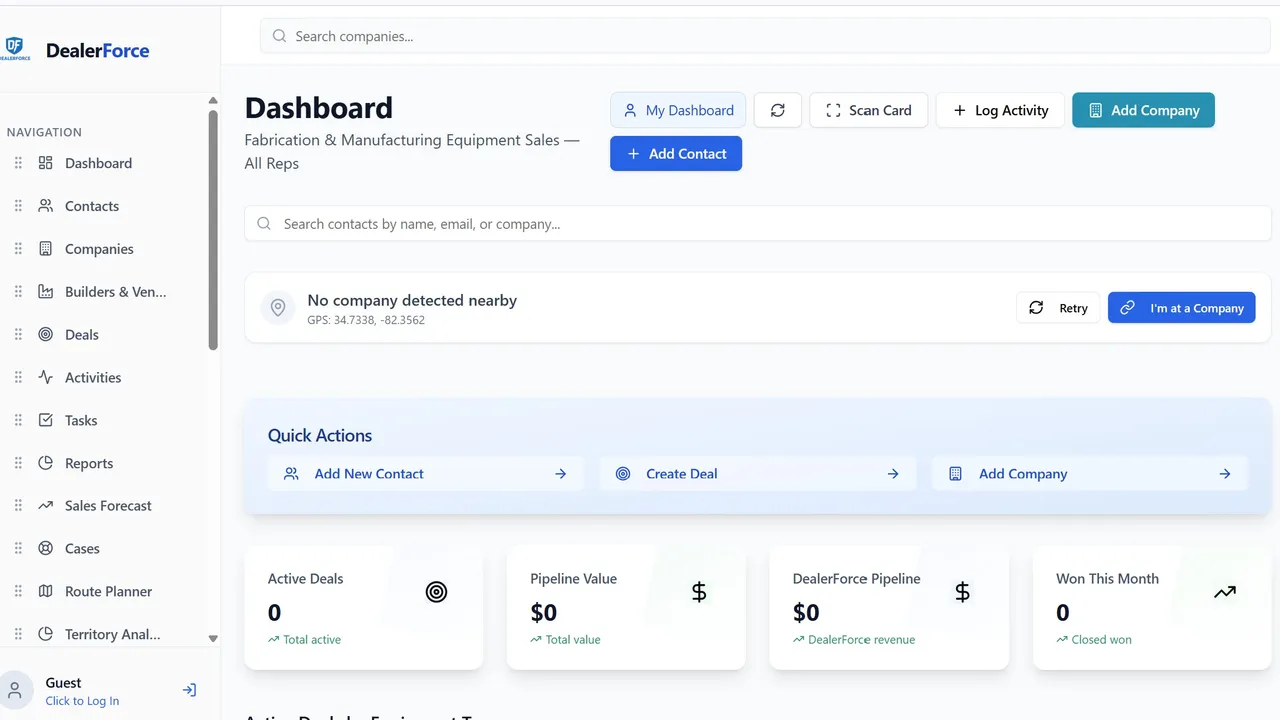1280x720 pixels.
Task: Click dollar icon on DealerForce Pipeline card
Action: [962, 592]
